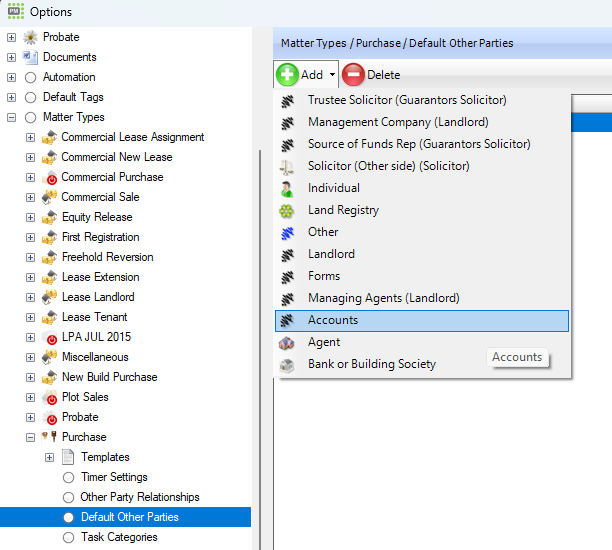
Task: Select the Timer Settings radio circle
Action: [69, 477]
